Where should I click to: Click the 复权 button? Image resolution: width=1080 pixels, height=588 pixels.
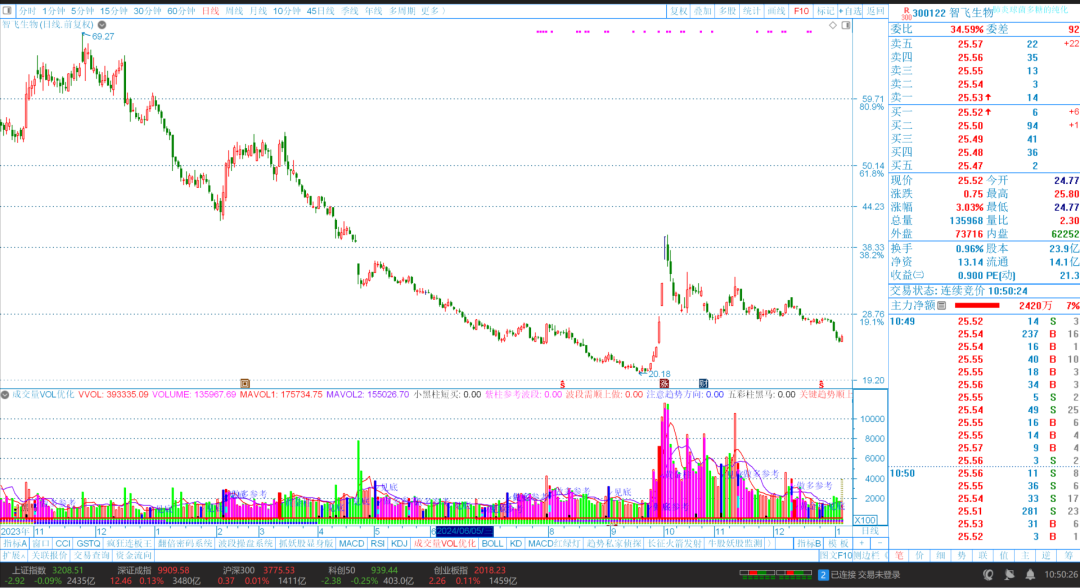(x=678, y=11)
